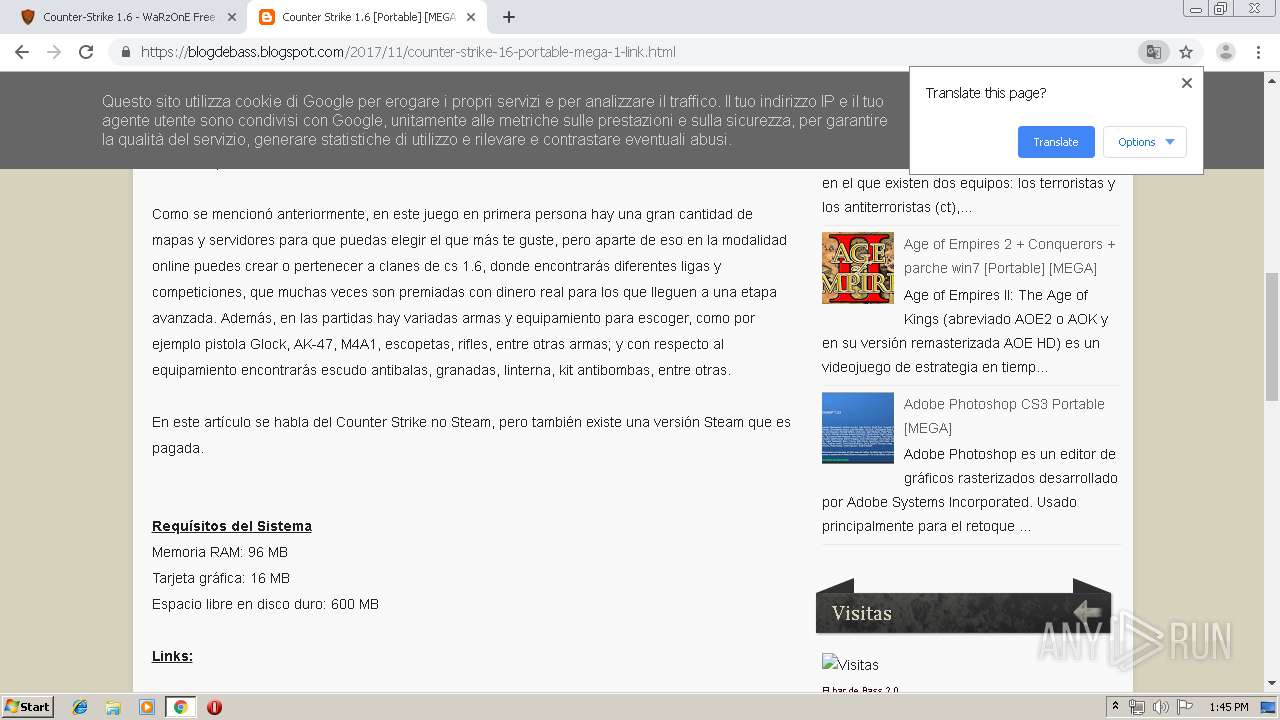
Task: Open the Translate icon in address bar
Action: pos(1153,52)
